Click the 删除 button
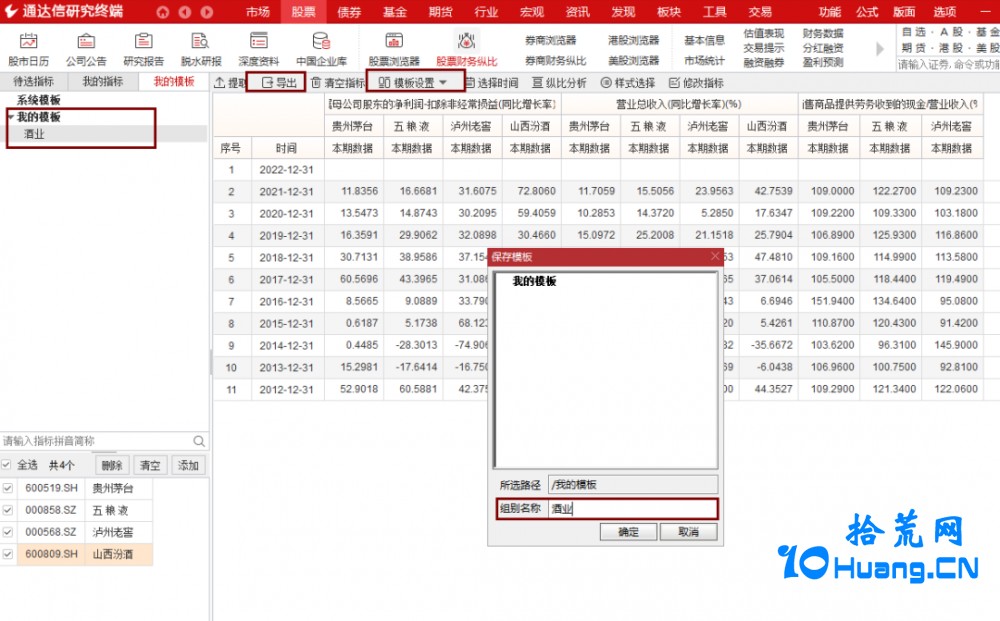This screenshot has height=621, width=1000. (112, 465)
